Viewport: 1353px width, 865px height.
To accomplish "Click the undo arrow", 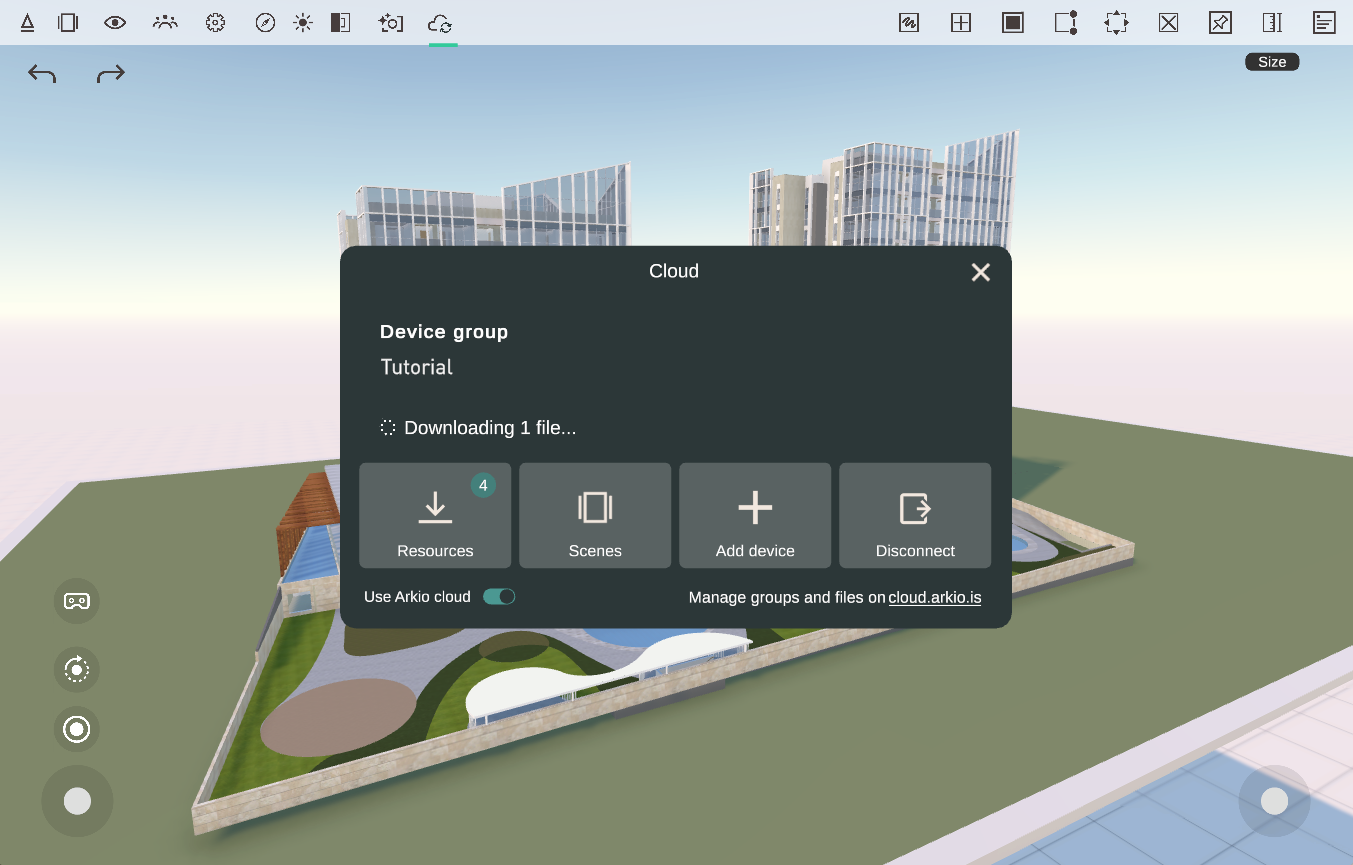I will point(42,73).
